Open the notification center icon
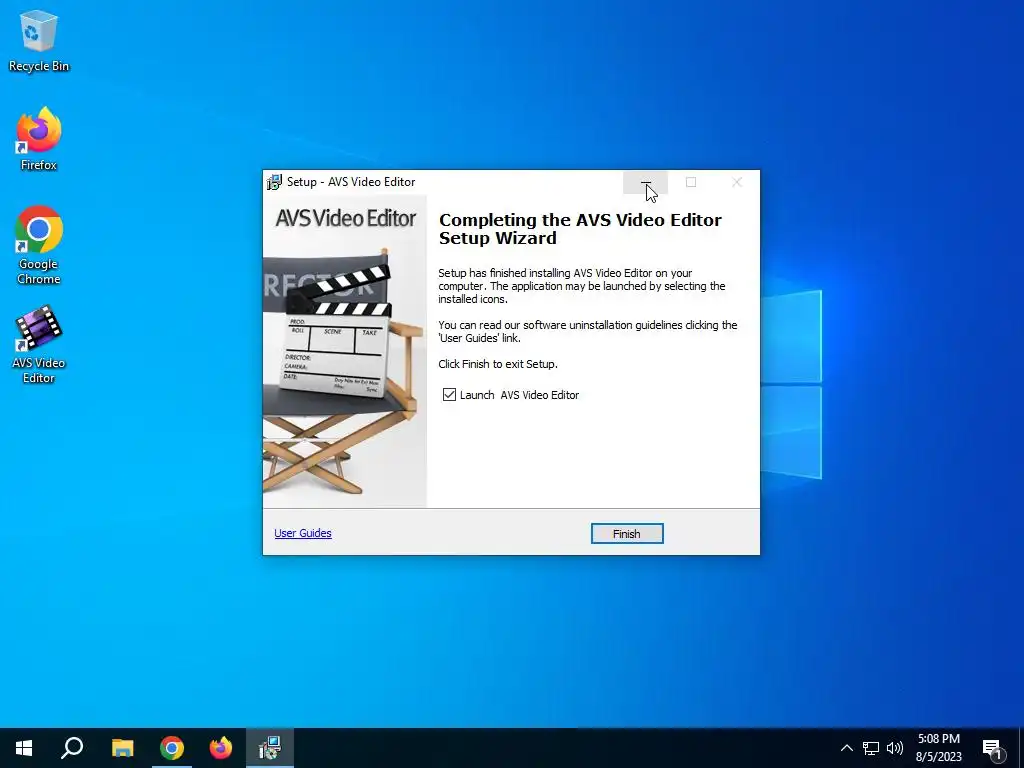 click(x=993, y=748)
